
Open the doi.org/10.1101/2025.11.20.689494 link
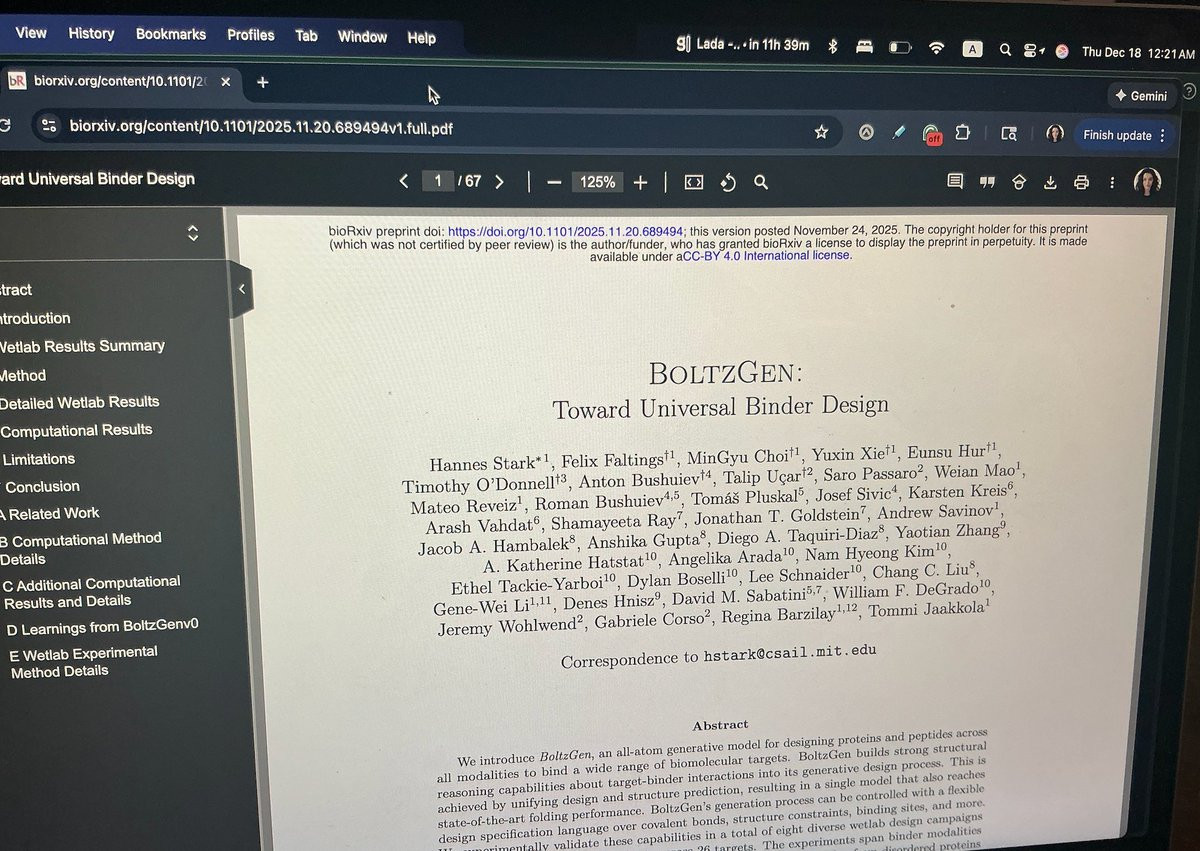565,230
